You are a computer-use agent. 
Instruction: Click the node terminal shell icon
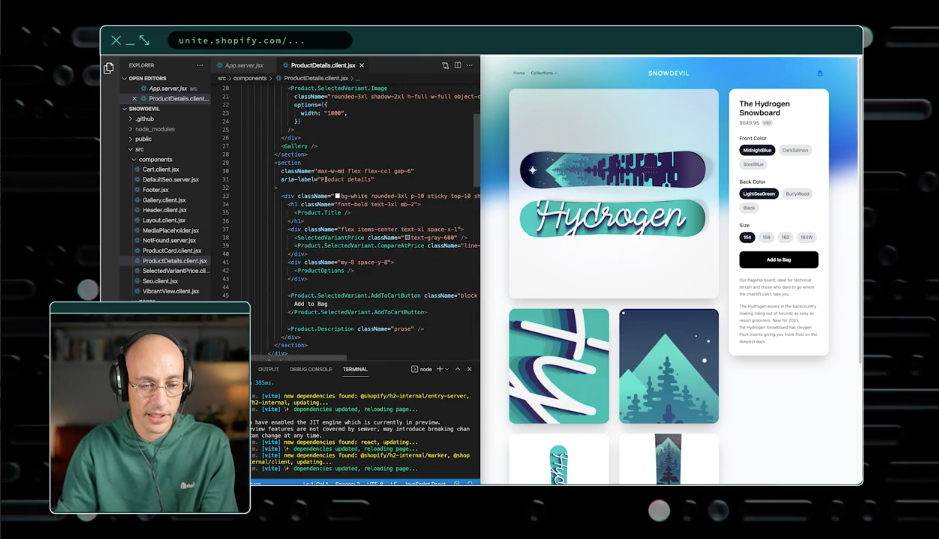tap(414, 369)
